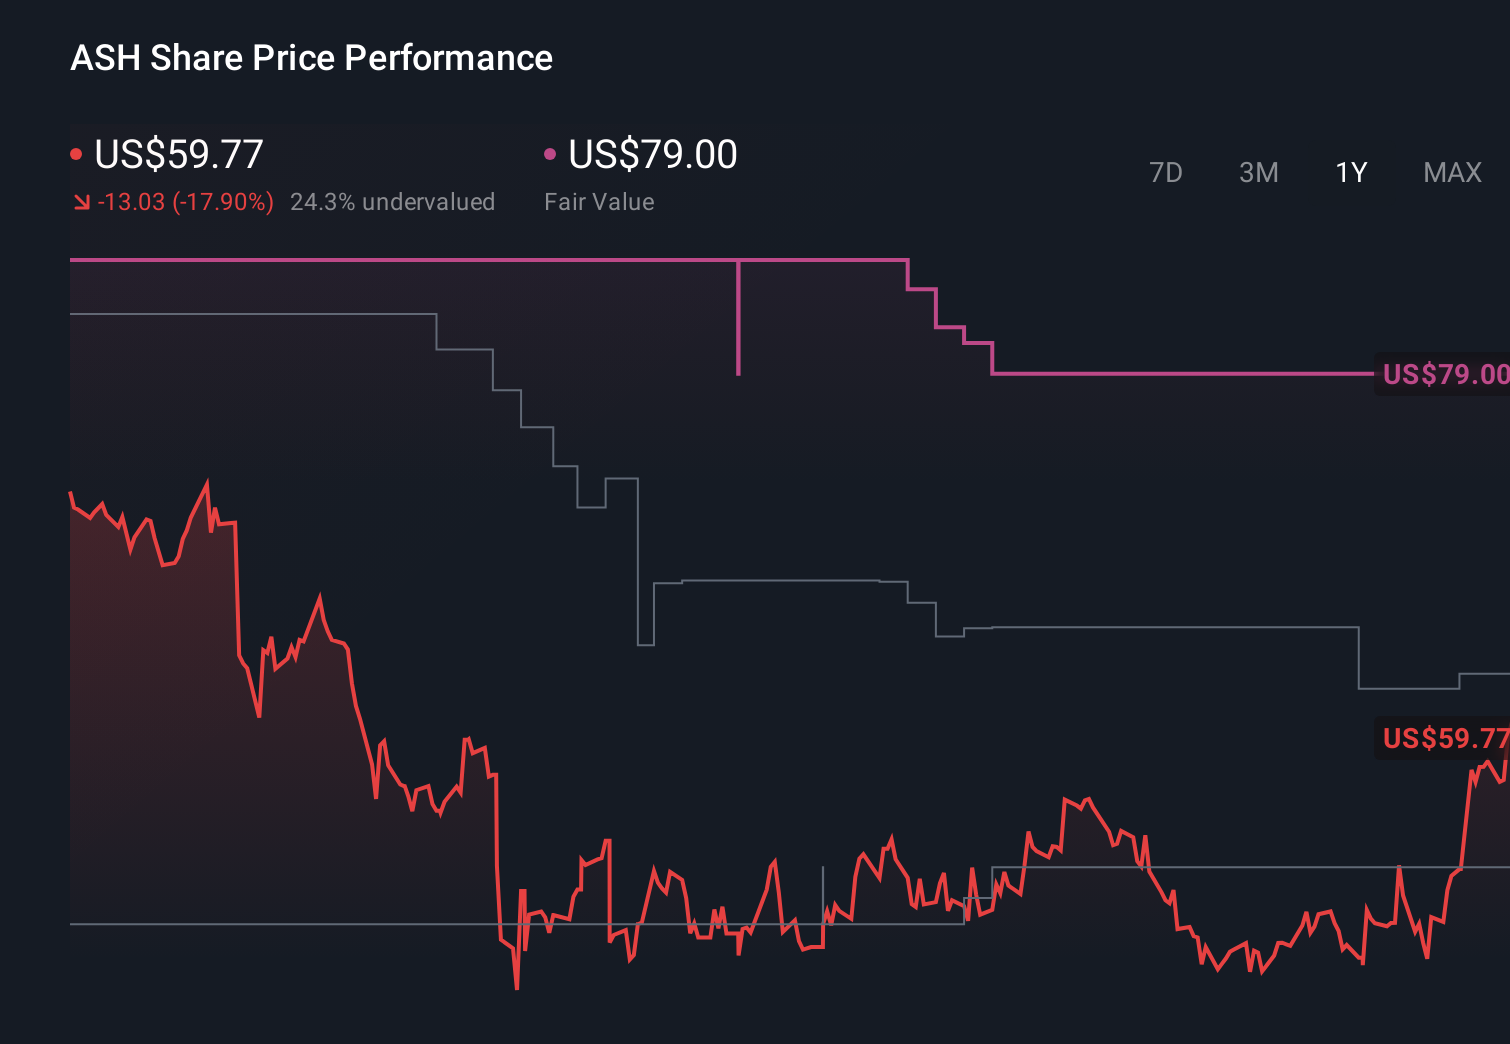Expand the US$59.77 current price details
Image resolution: width=1510 pixels, height=1044 pixels.
[178, 155]
